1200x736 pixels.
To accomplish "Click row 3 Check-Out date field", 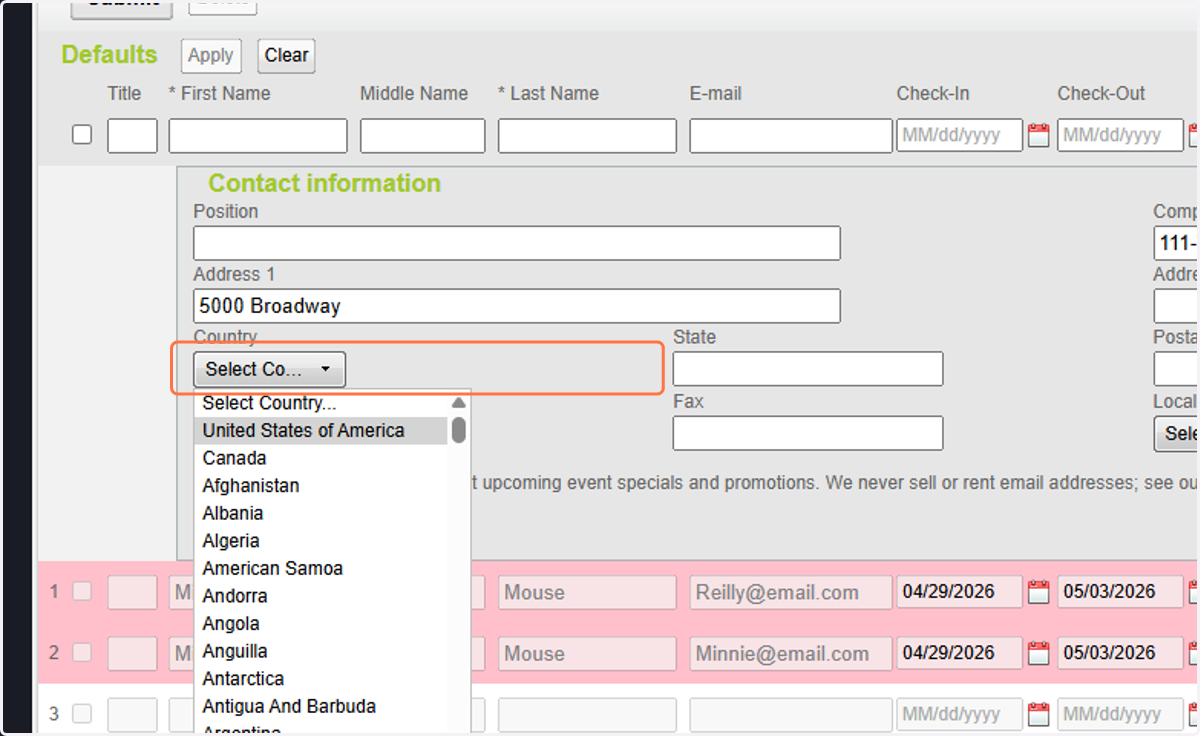I will [x=1121, y=714].
